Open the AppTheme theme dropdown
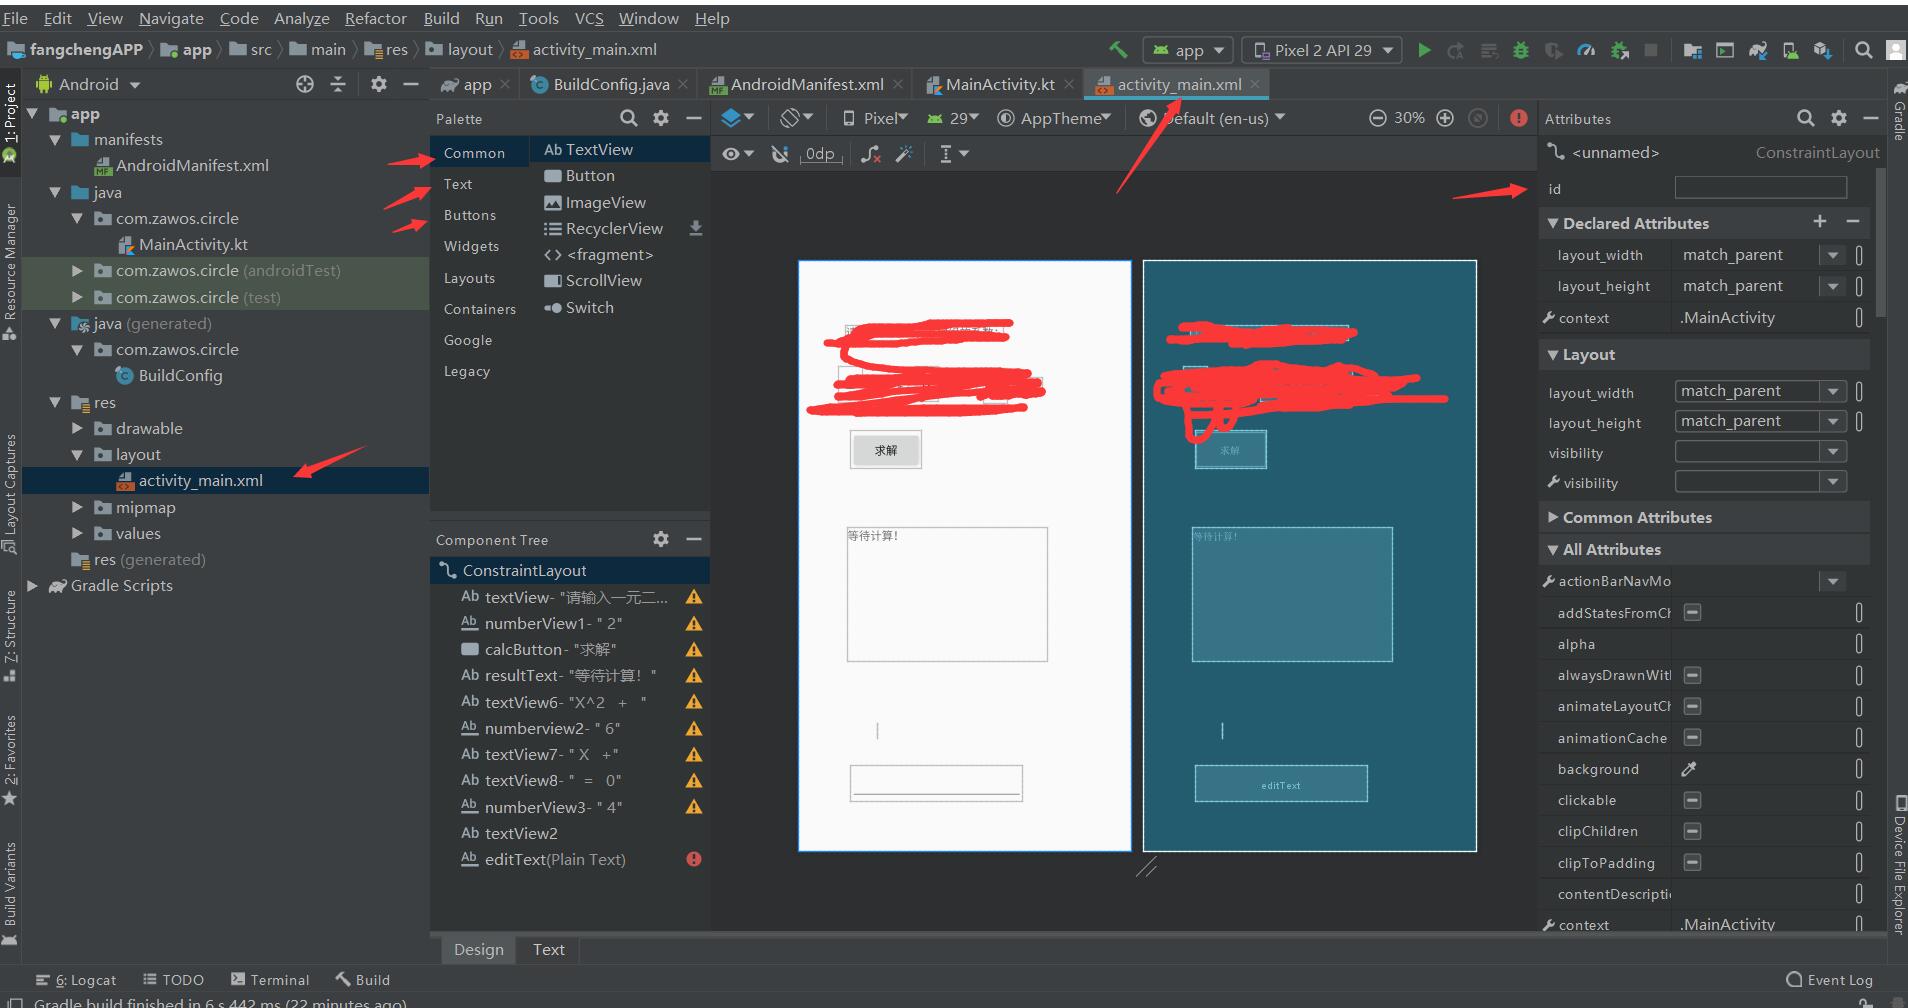The image size is (1908, 1008). (1053, 118)
